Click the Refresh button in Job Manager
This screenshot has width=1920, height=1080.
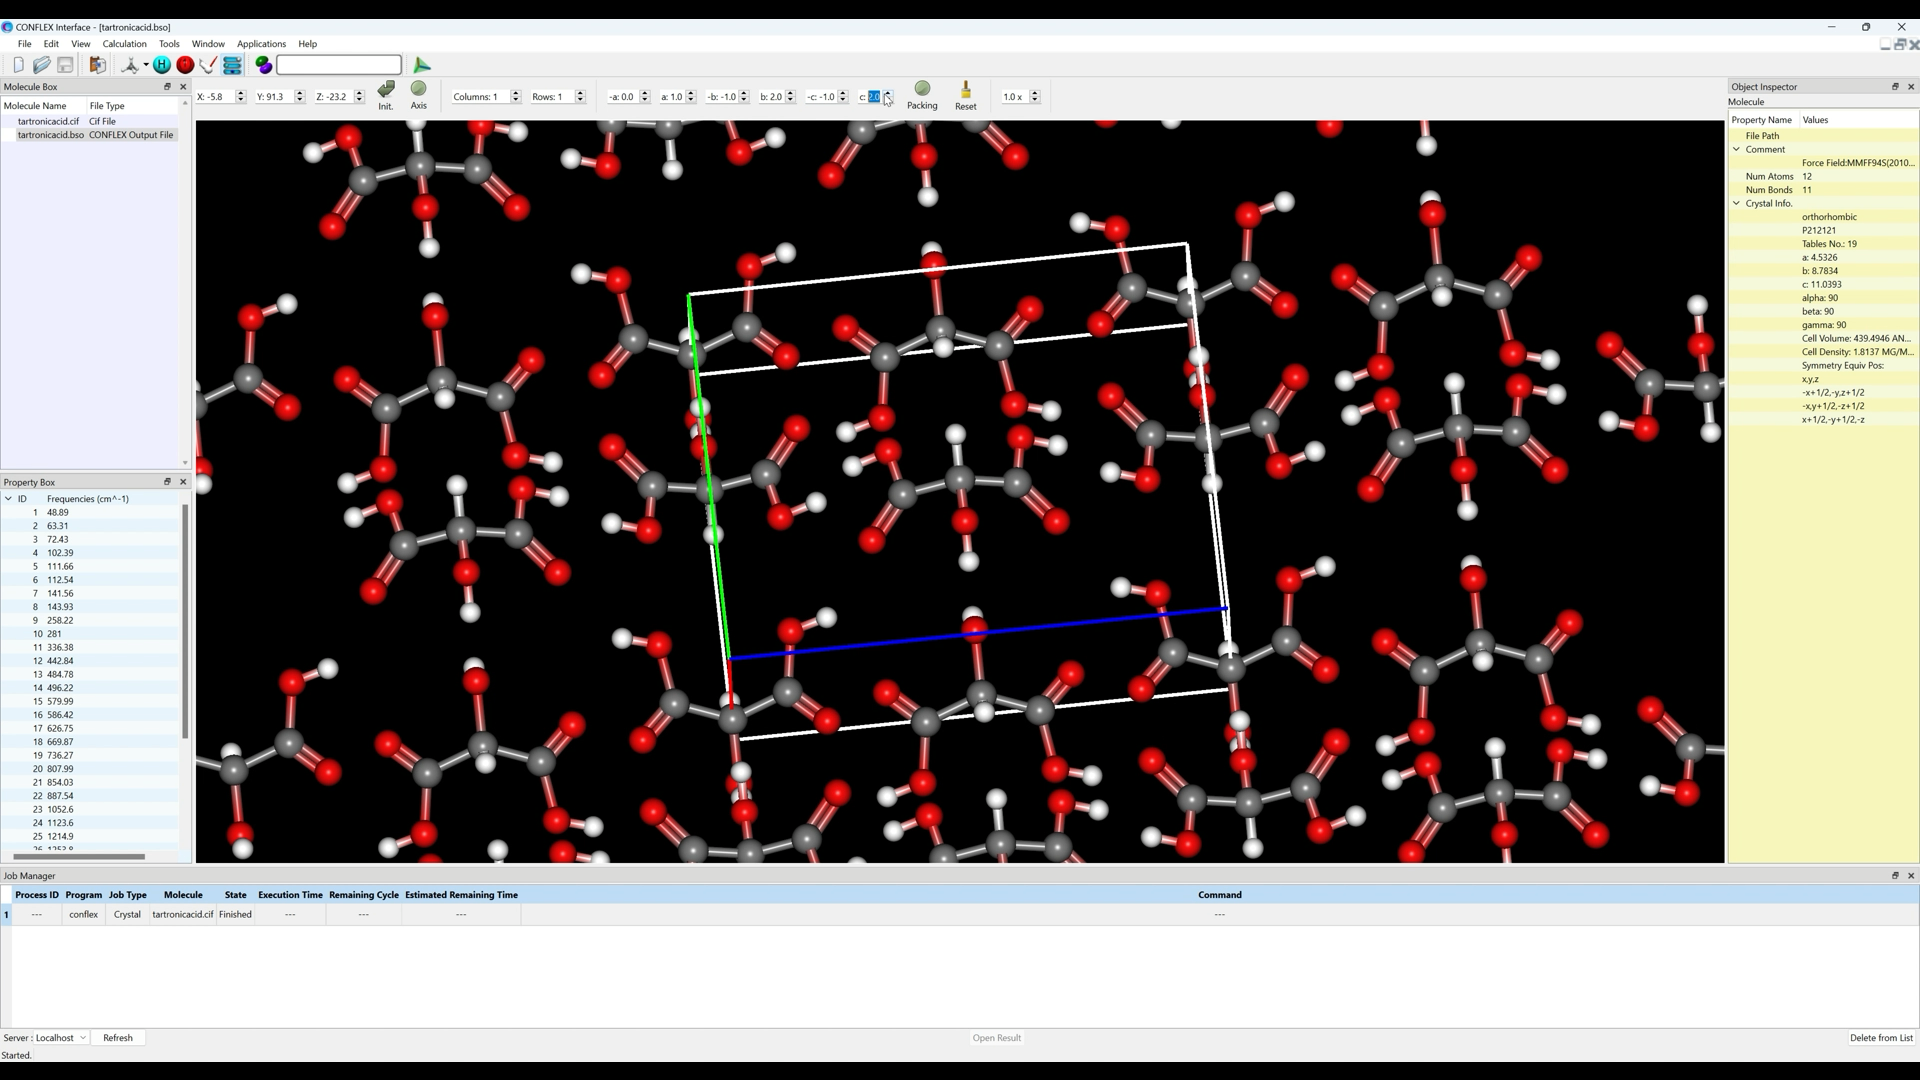118,1037
